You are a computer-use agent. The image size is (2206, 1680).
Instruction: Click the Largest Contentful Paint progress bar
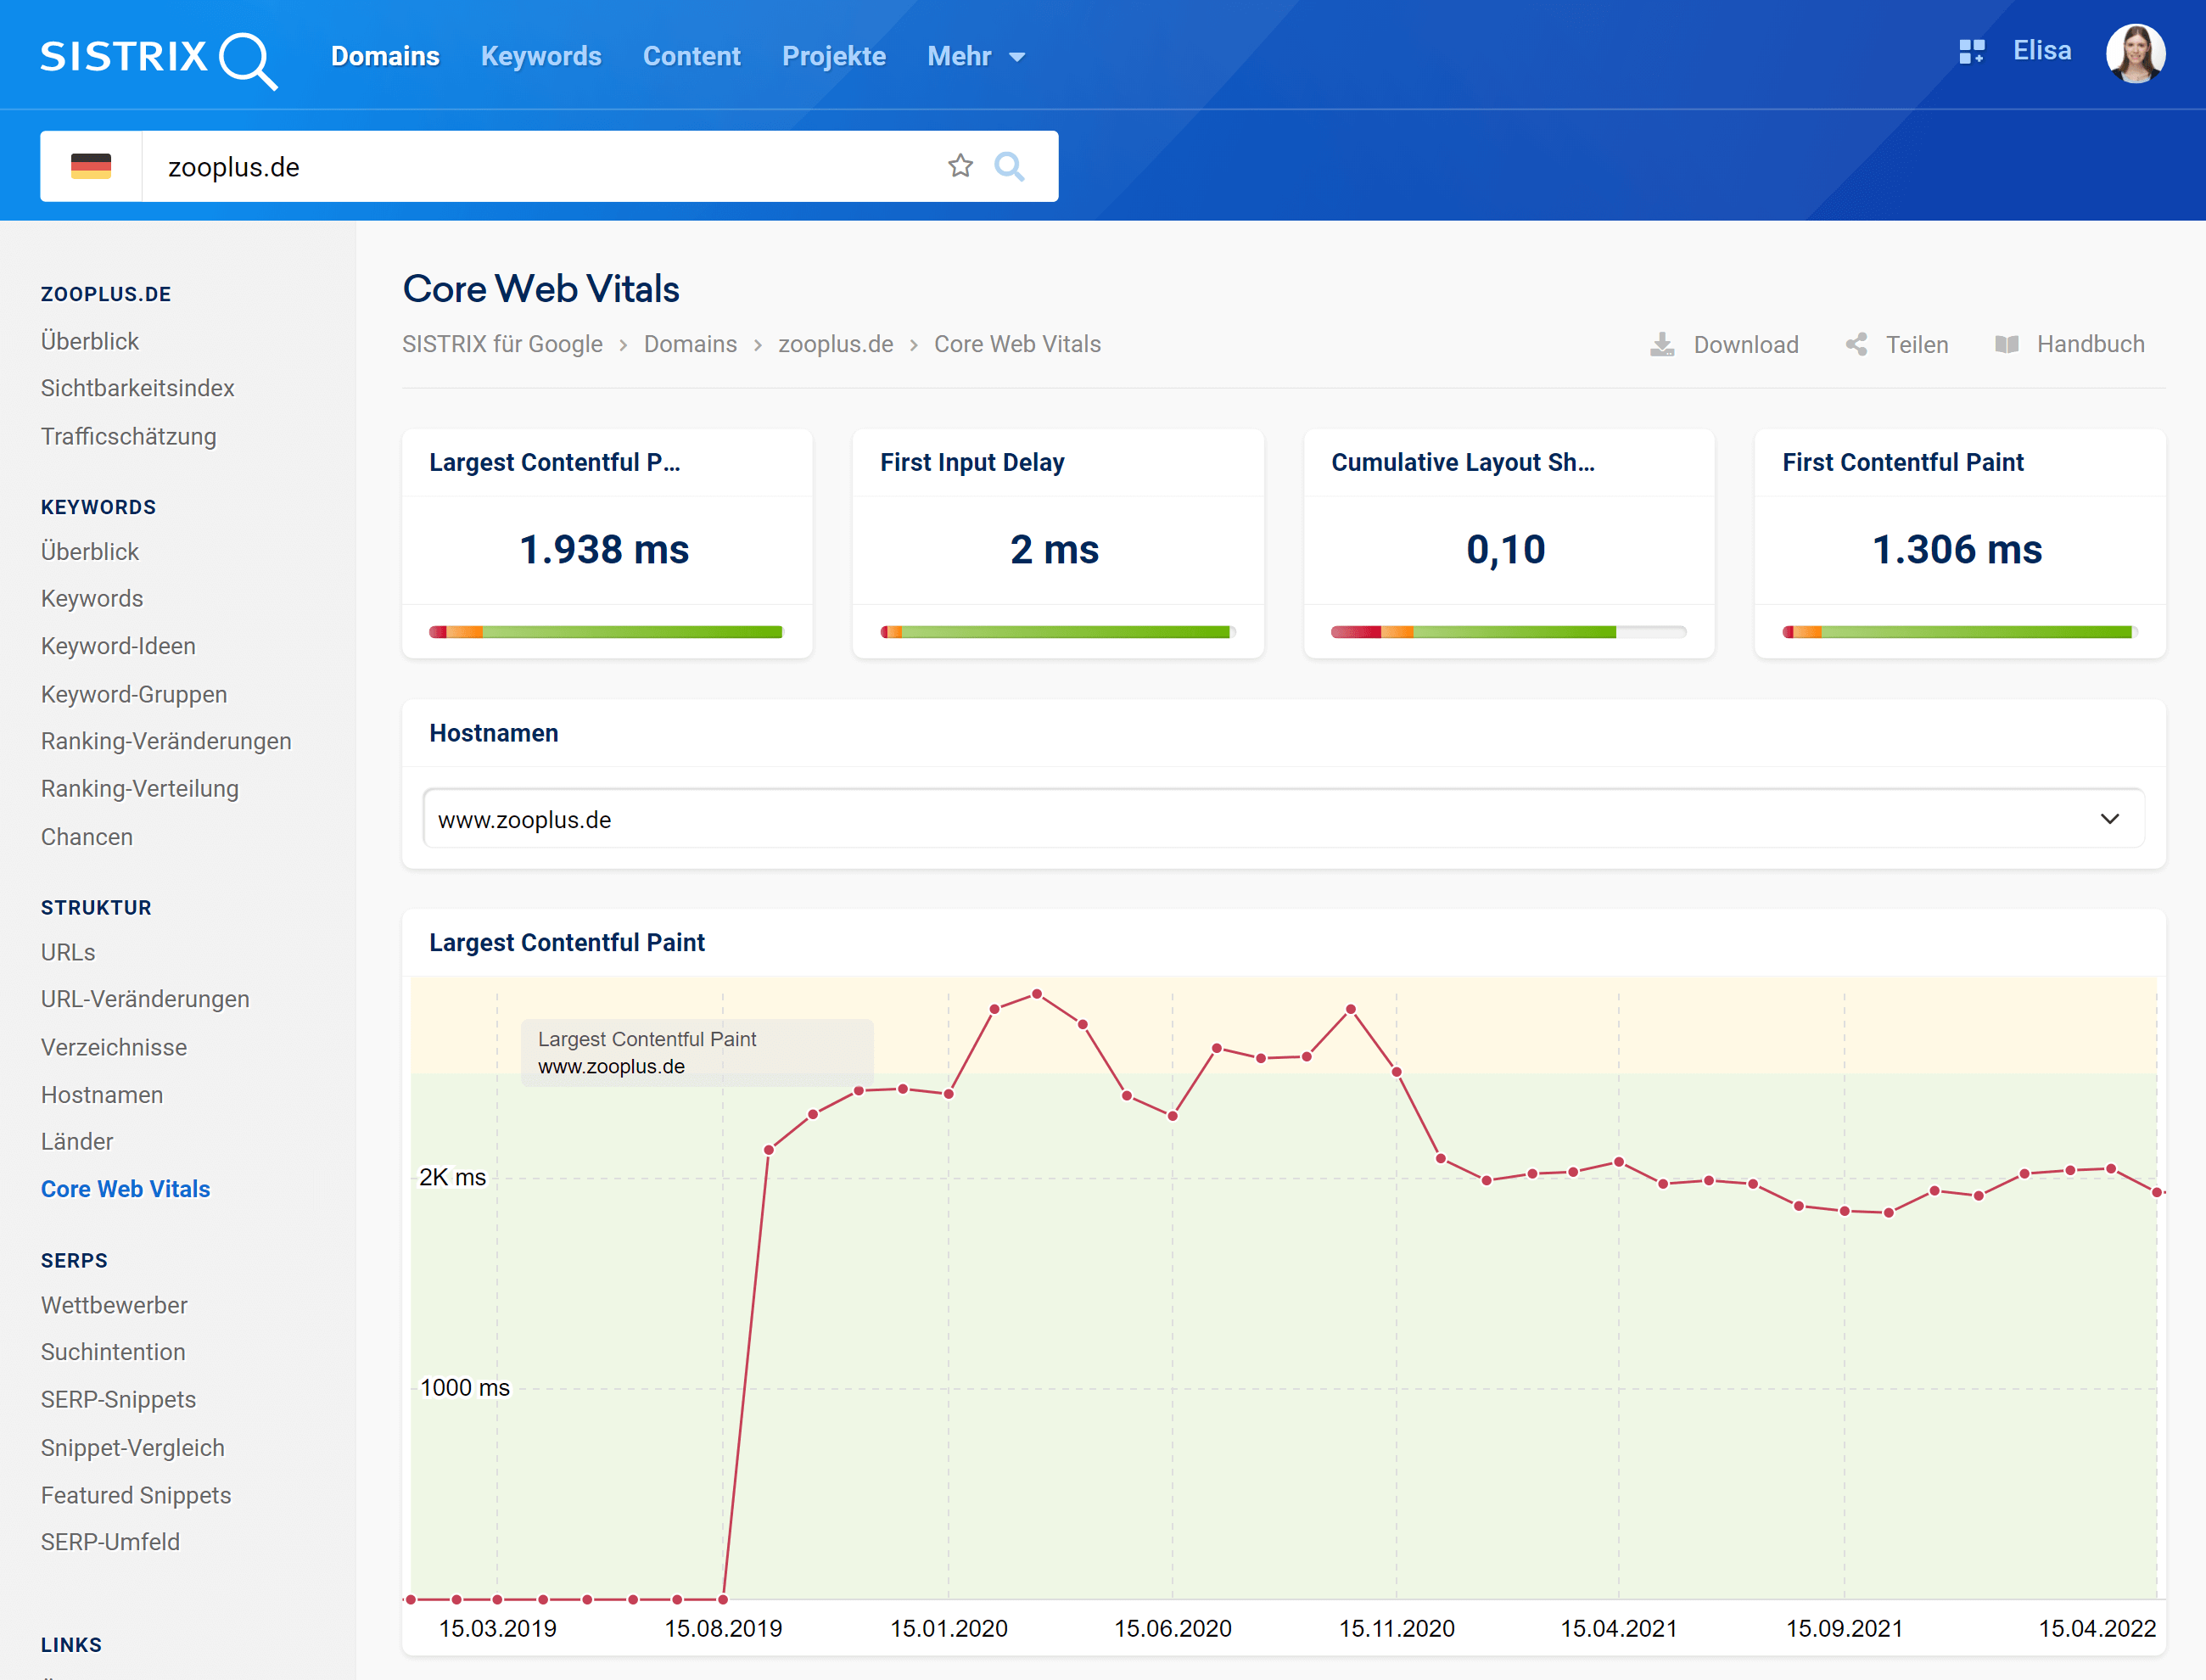coord(606,632)
